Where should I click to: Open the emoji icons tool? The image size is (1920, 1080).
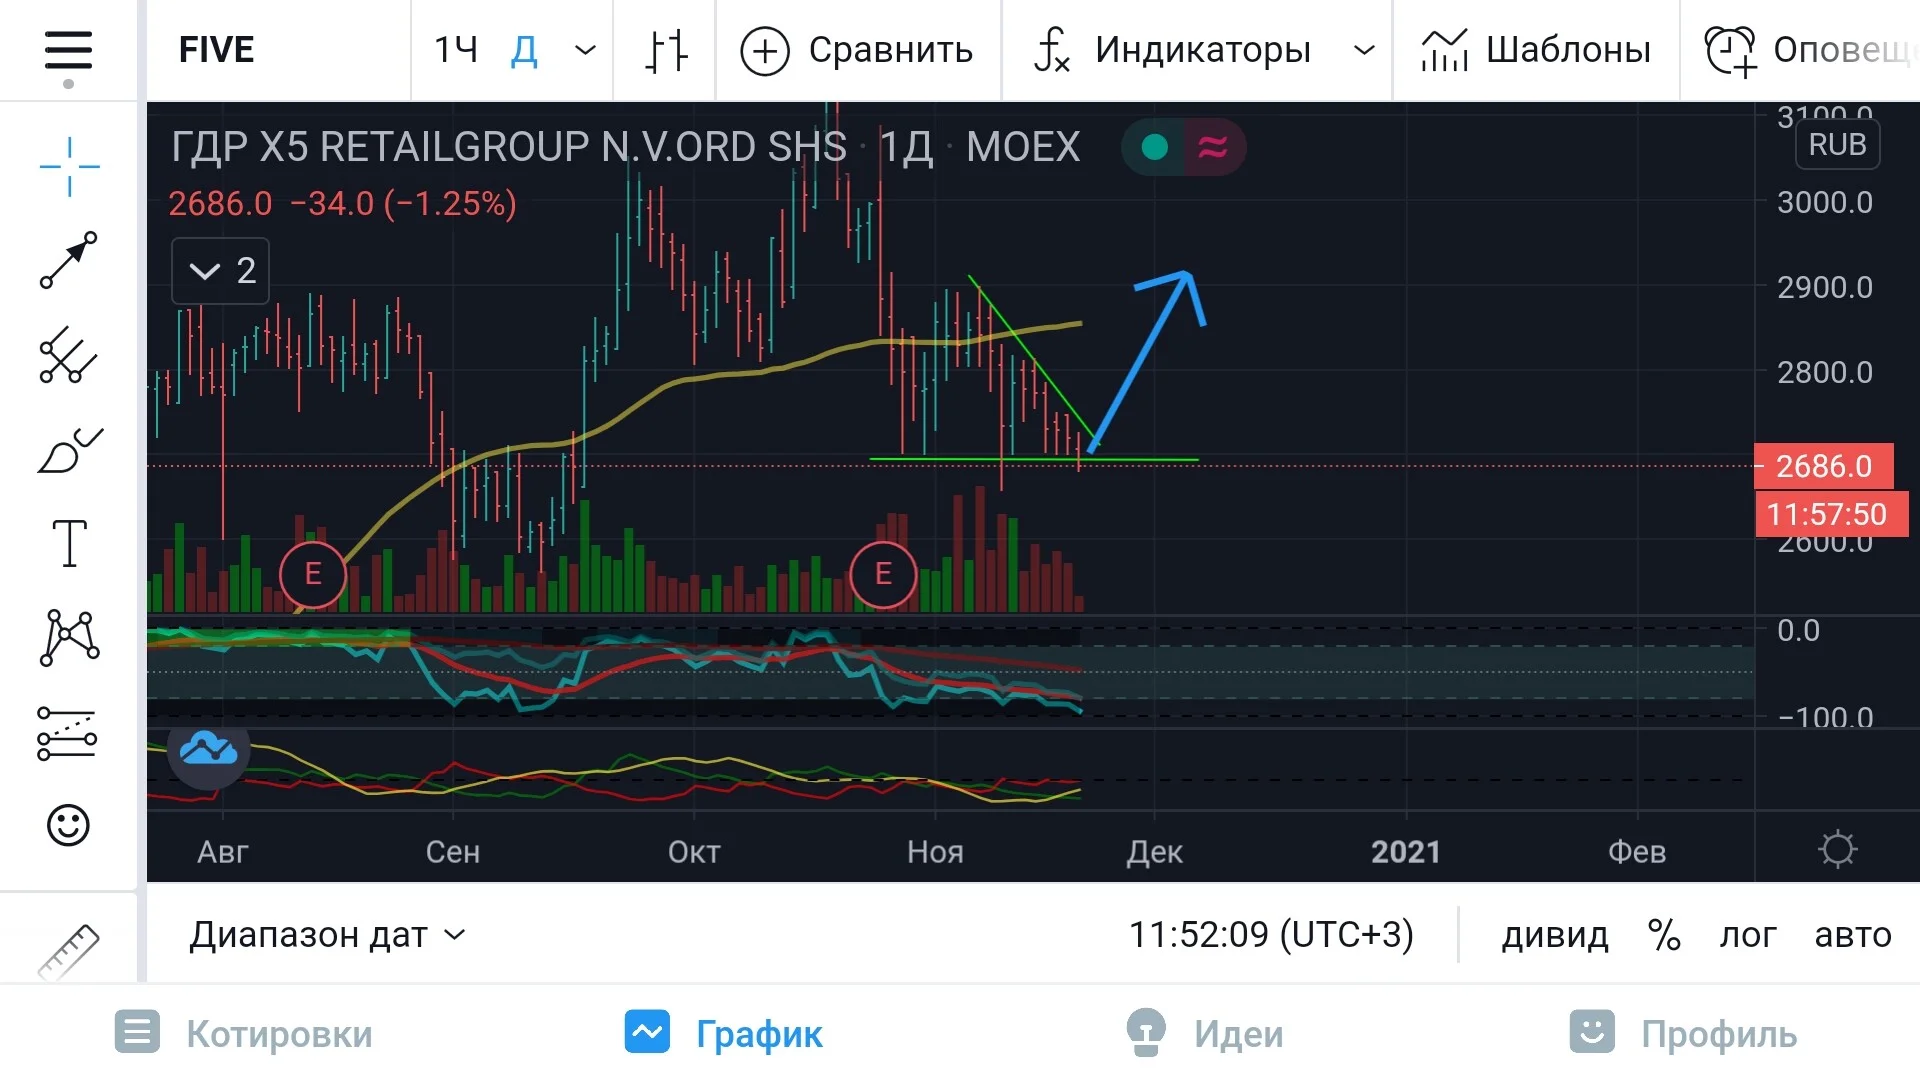68,825
